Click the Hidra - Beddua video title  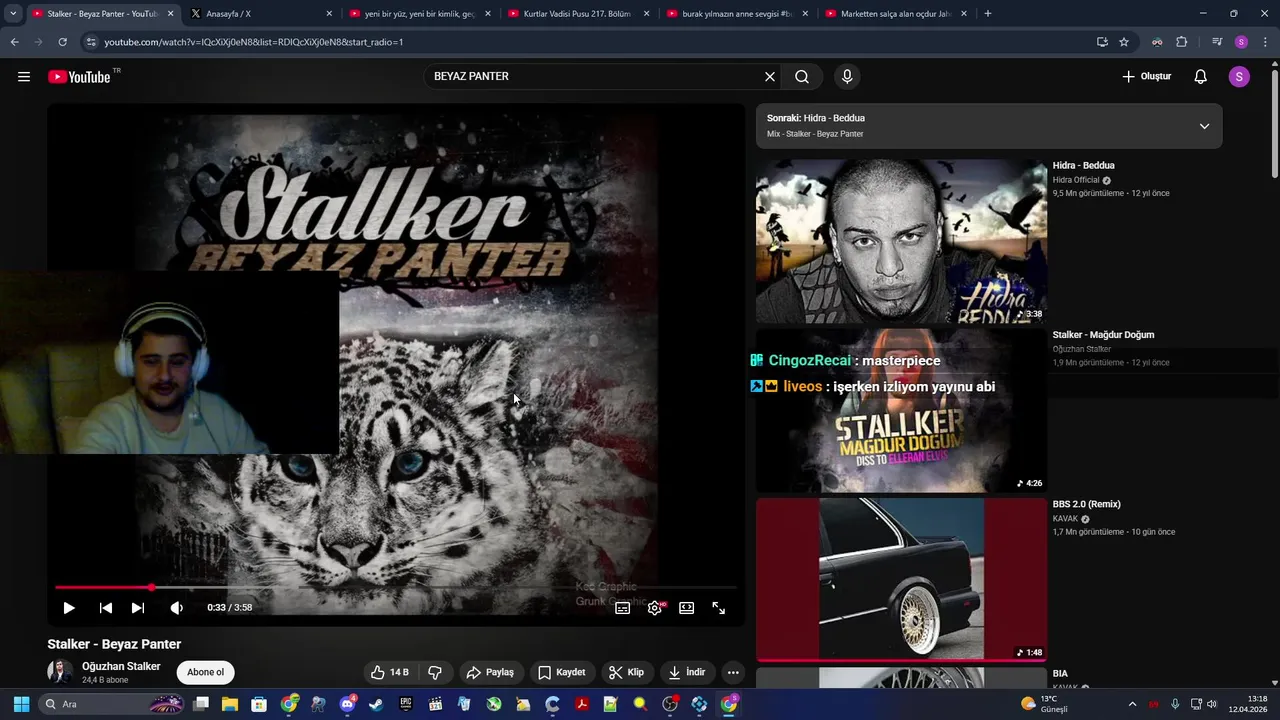click(1083, 166)
